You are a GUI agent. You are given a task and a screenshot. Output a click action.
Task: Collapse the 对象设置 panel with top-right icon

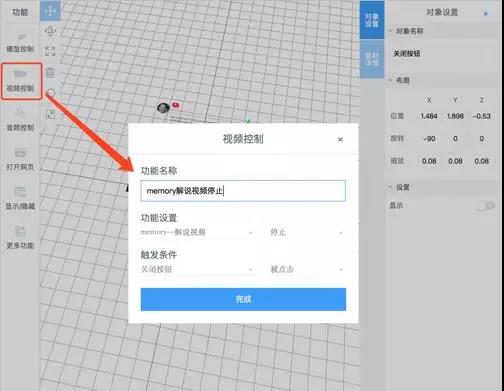(x=486, y=13)
